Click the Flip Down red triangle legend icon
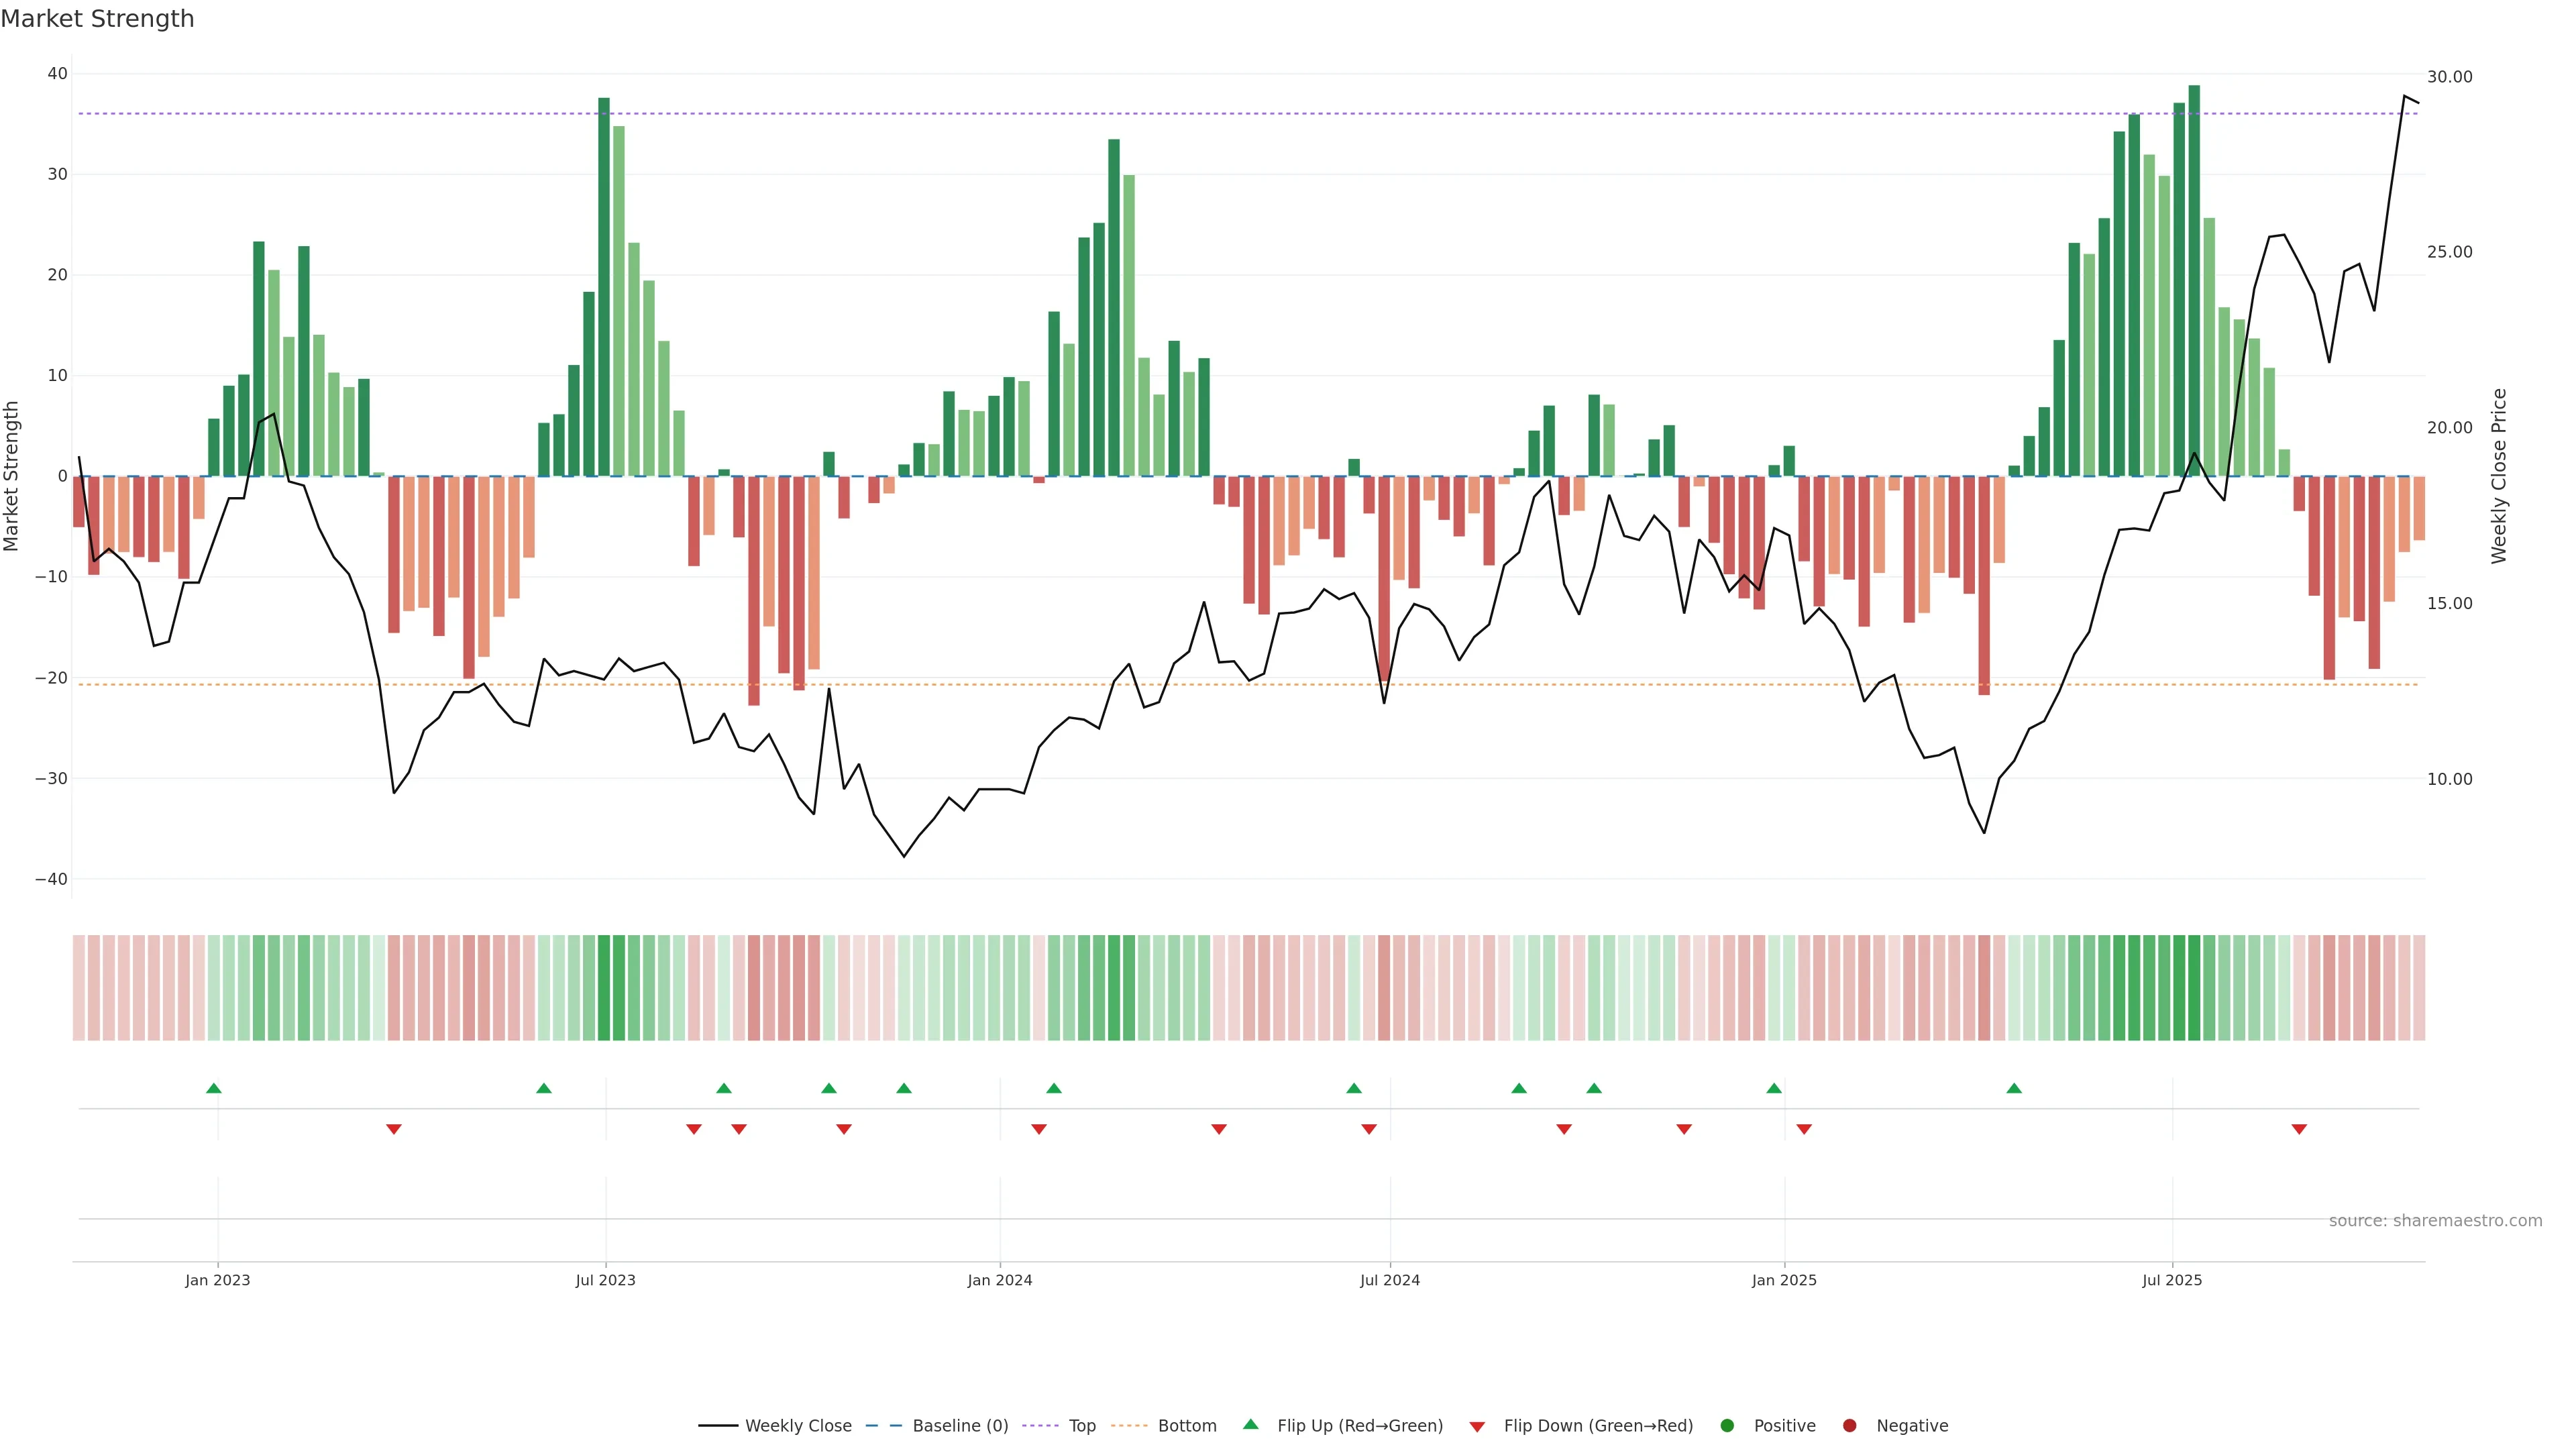2576x1449 pixels. (1477, 1426)
